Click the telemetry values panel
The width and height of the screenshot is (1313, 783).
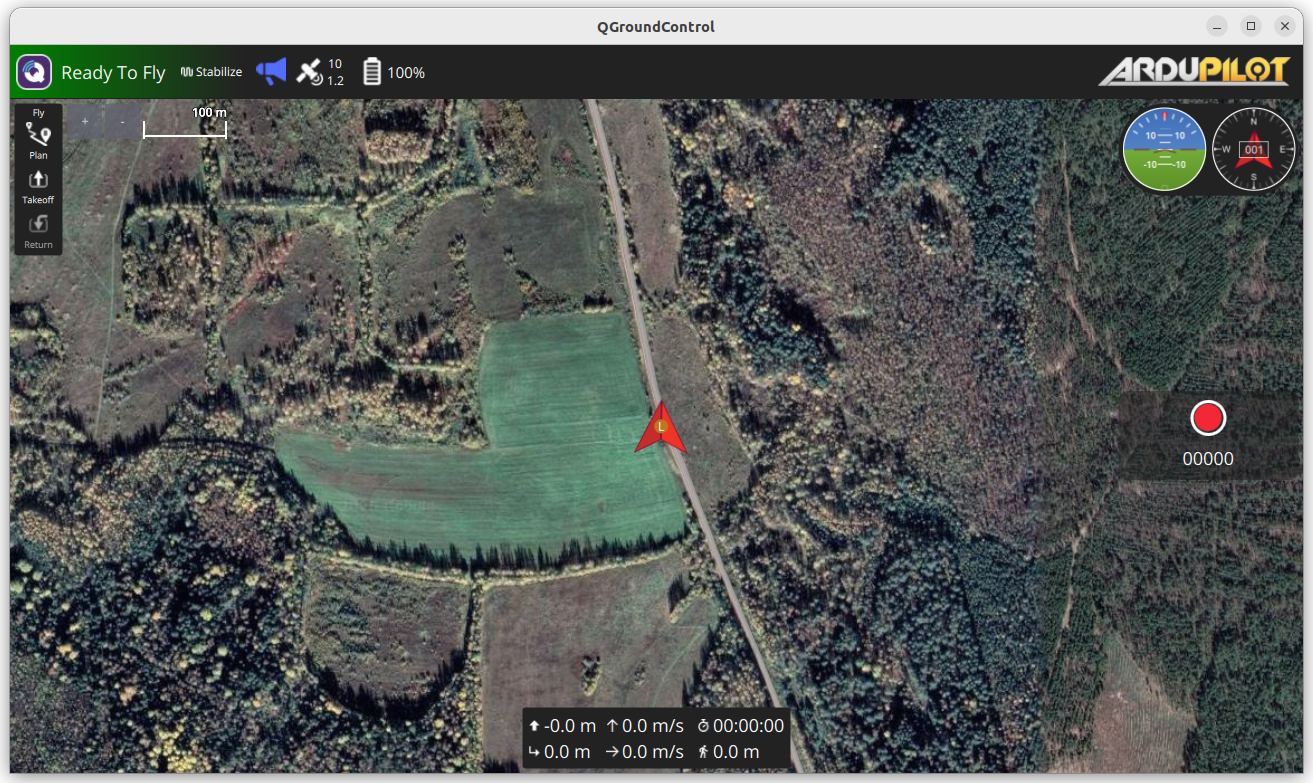pos(656,739)
